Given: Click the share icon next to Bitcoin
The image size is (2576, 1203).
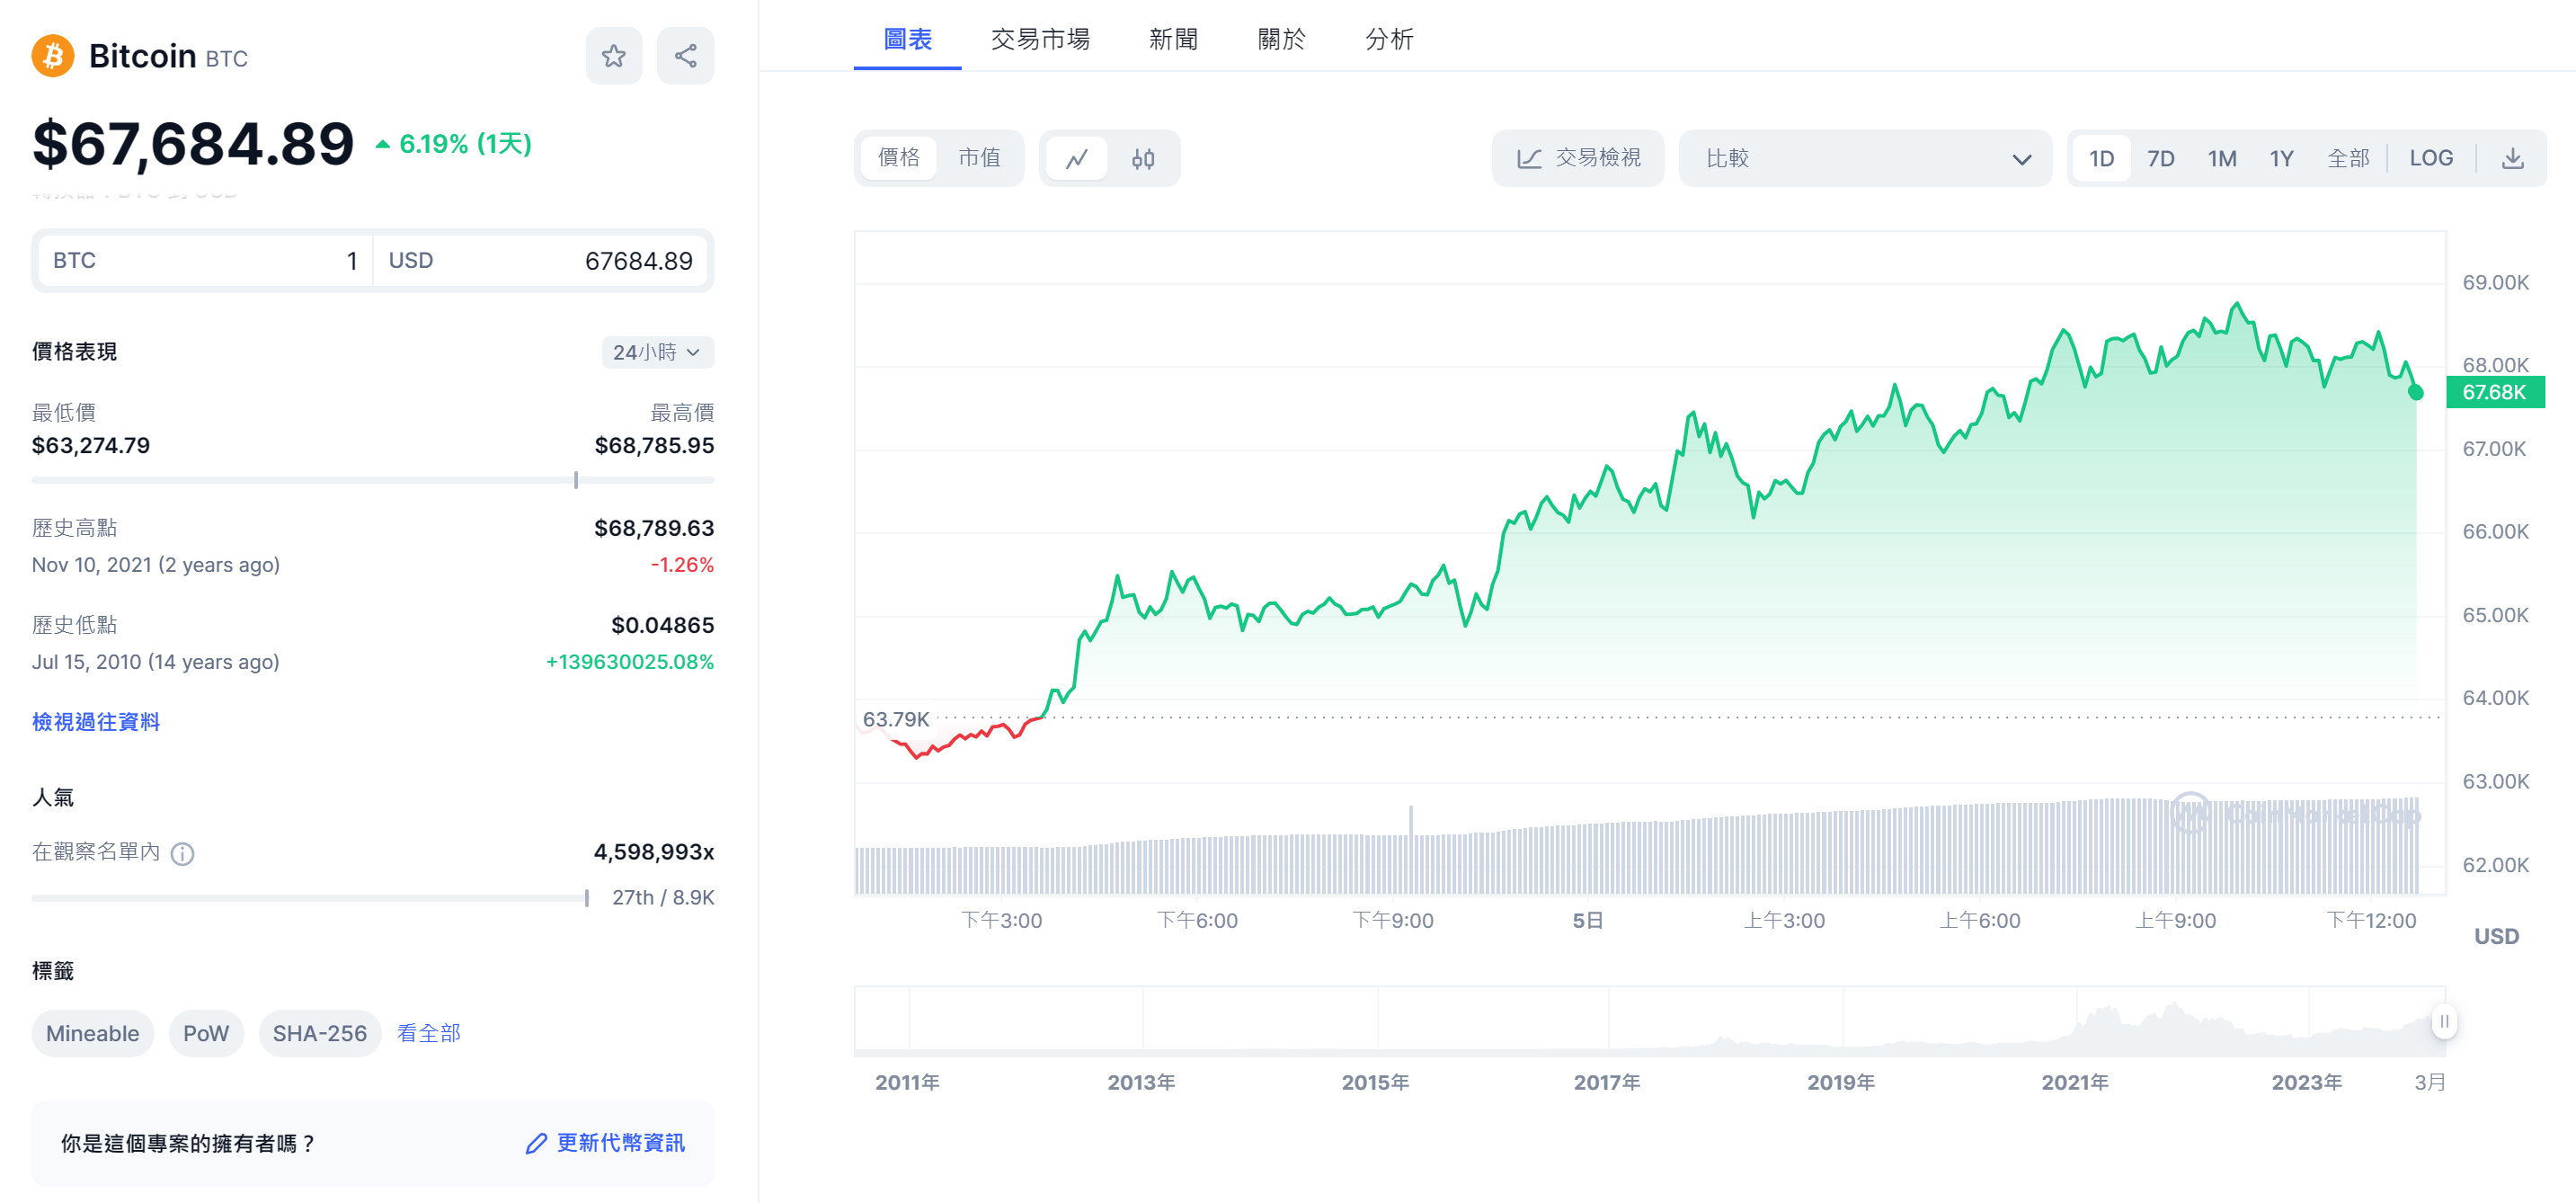Looking at the screenshot, I should point(685,56).
